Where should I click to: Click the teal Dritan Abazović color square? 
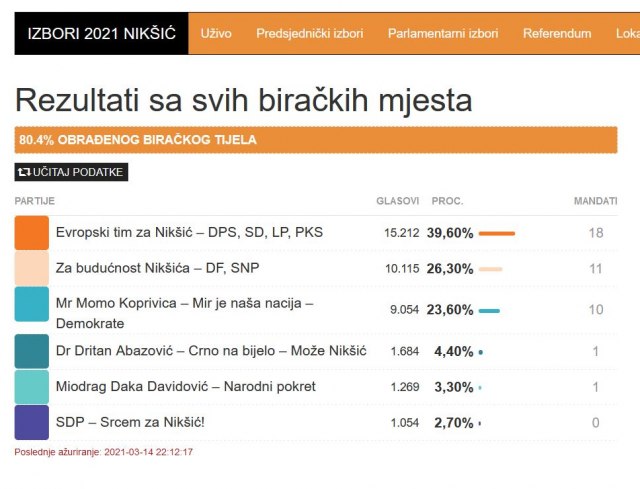[31, 351]
